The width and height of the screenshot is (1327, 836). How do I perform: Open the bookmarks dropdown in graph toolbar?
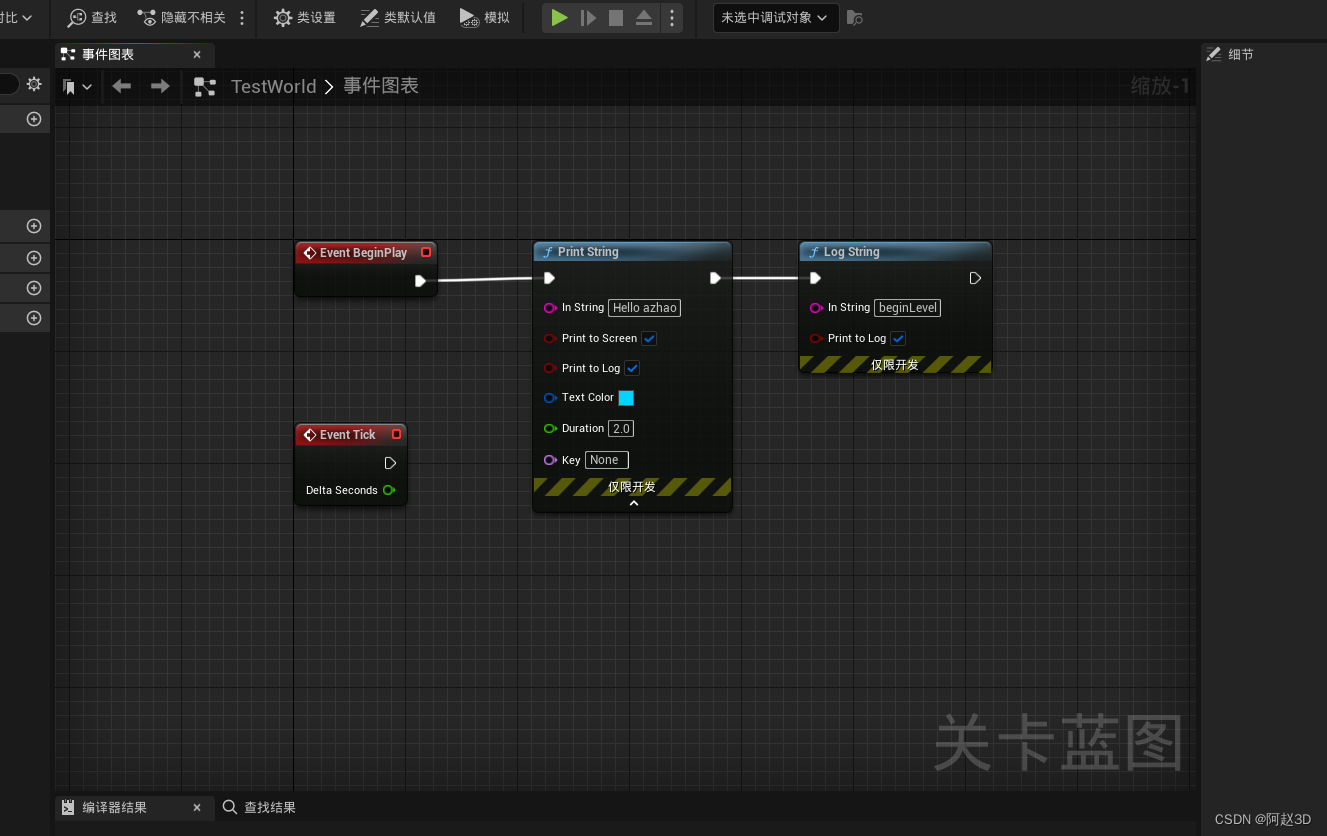(x=77, y=87)
